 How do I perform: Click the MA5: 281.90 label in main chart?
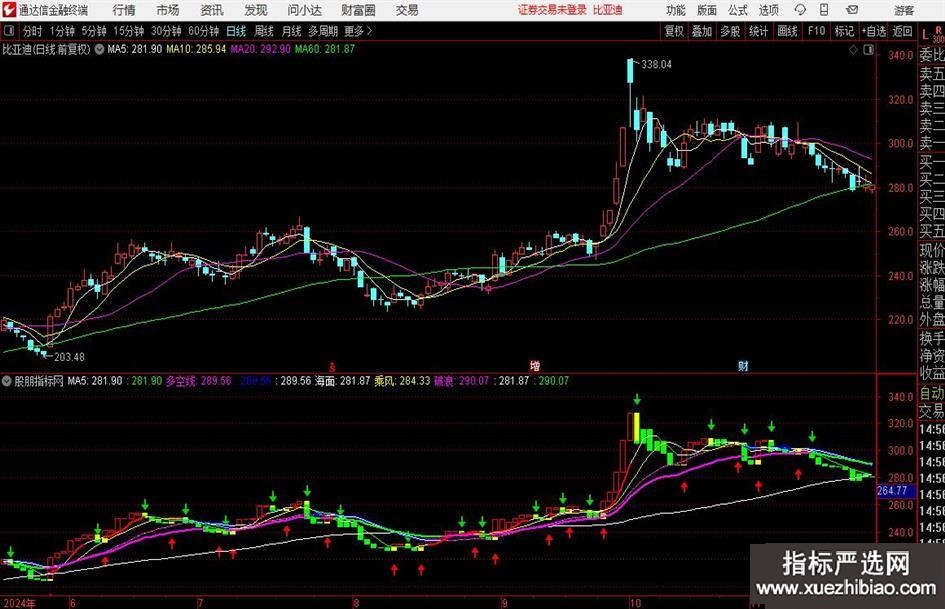[x=134, y=49]
